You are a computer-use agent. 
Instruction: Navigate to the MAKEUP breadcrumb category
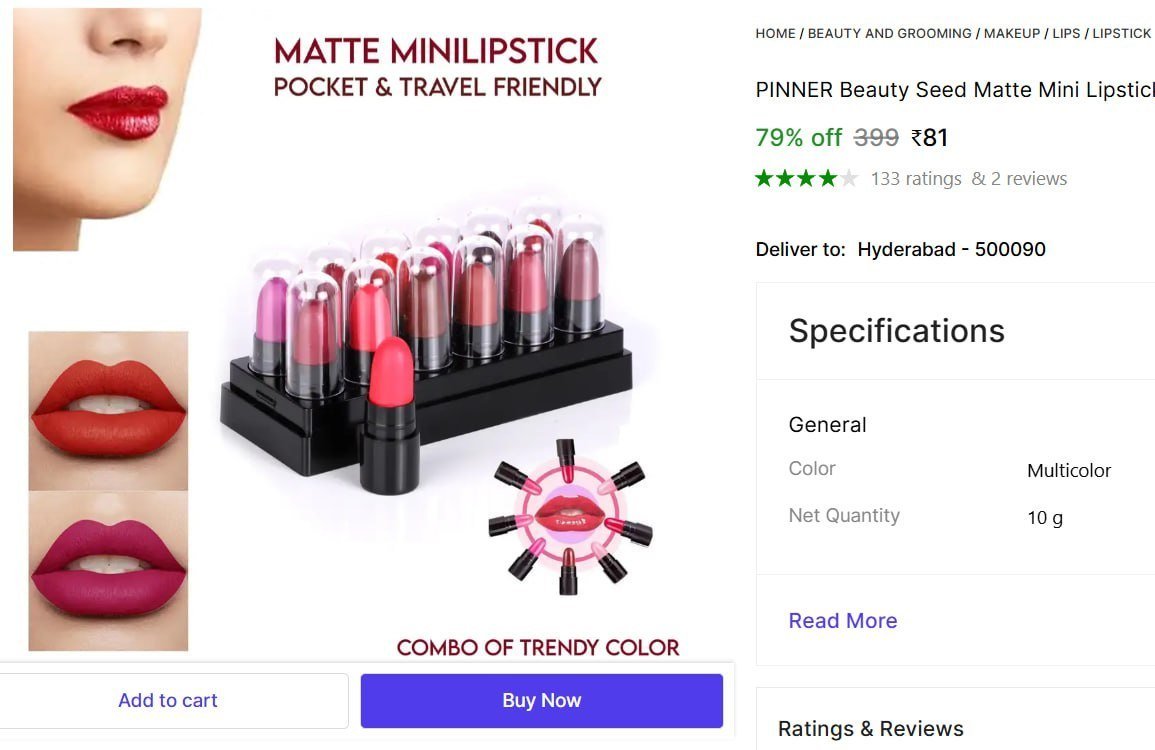point(1011,33)
